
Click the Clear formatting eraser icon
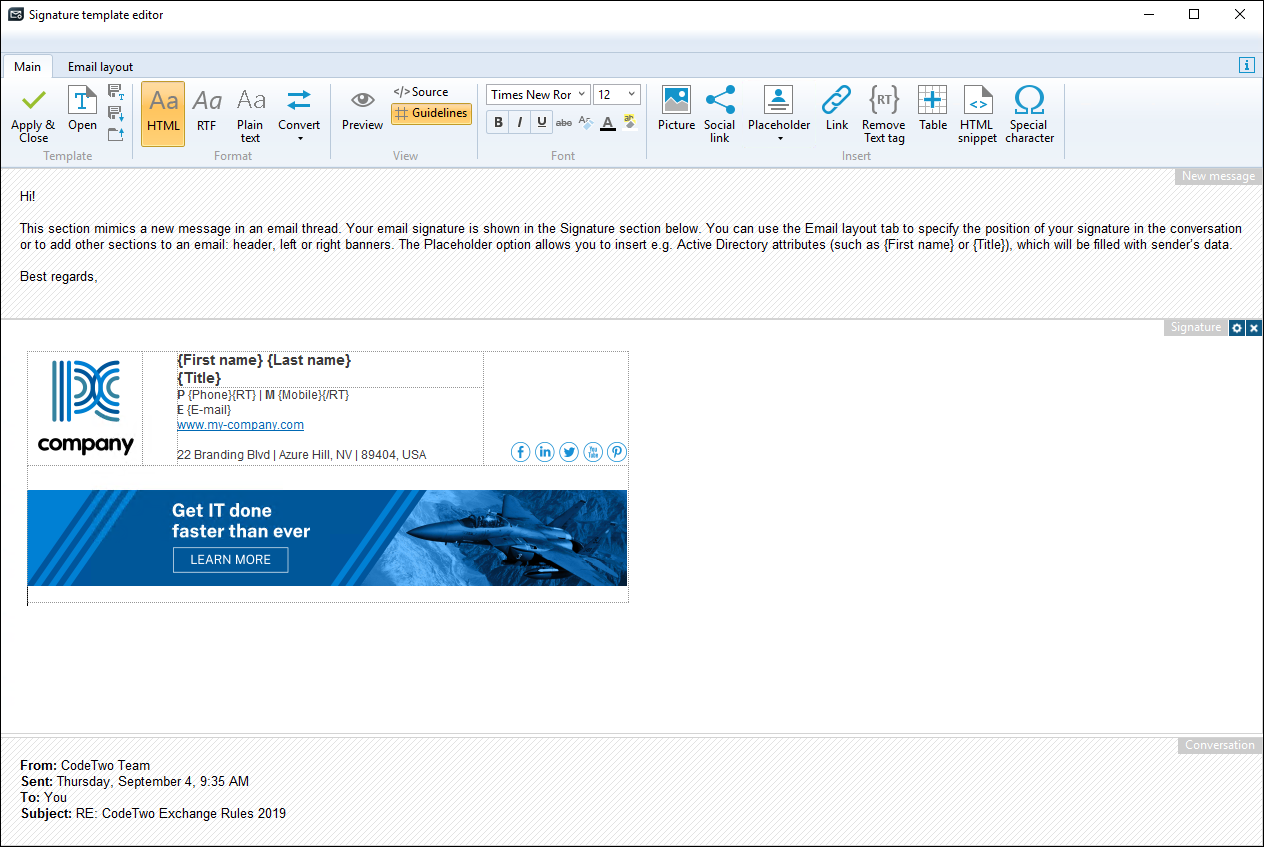[586, 122]
